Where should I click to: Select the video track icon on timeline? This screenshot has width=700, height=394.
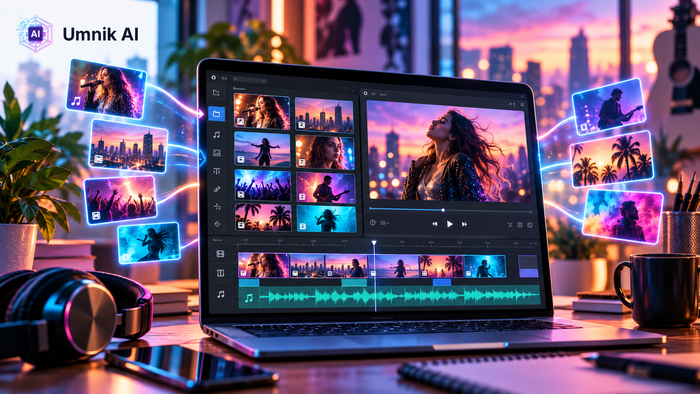click(220, 254)
